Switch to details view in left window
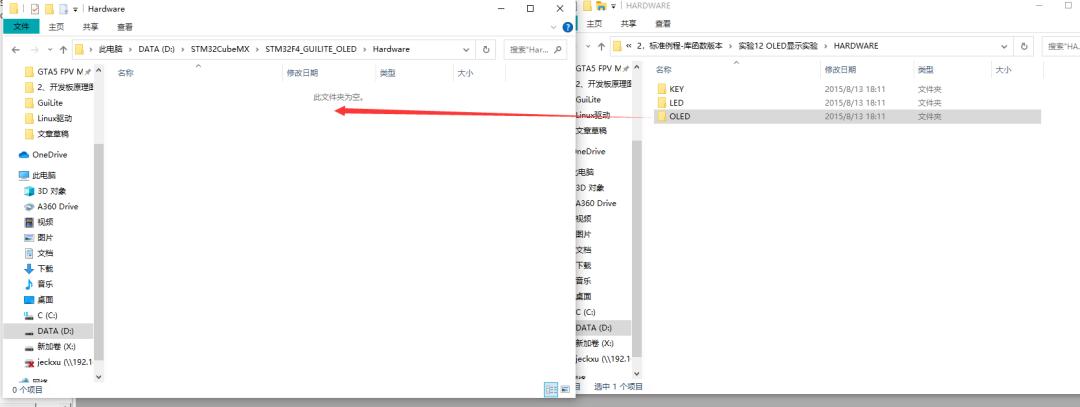Viewport: 1080px width, 407px height. (550, 389)
